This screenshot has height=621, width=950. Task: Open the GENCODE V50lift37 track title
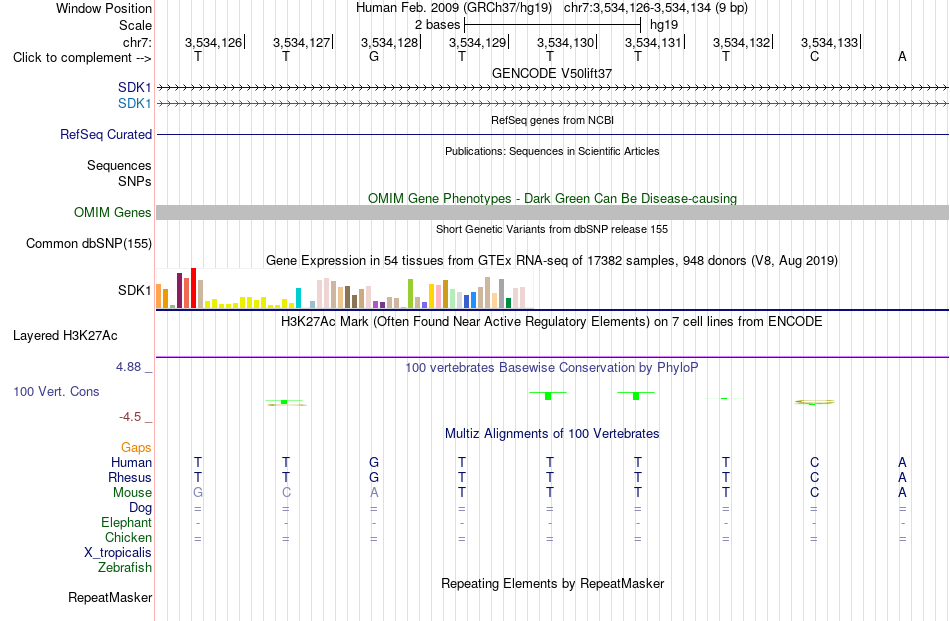[552, 73]
